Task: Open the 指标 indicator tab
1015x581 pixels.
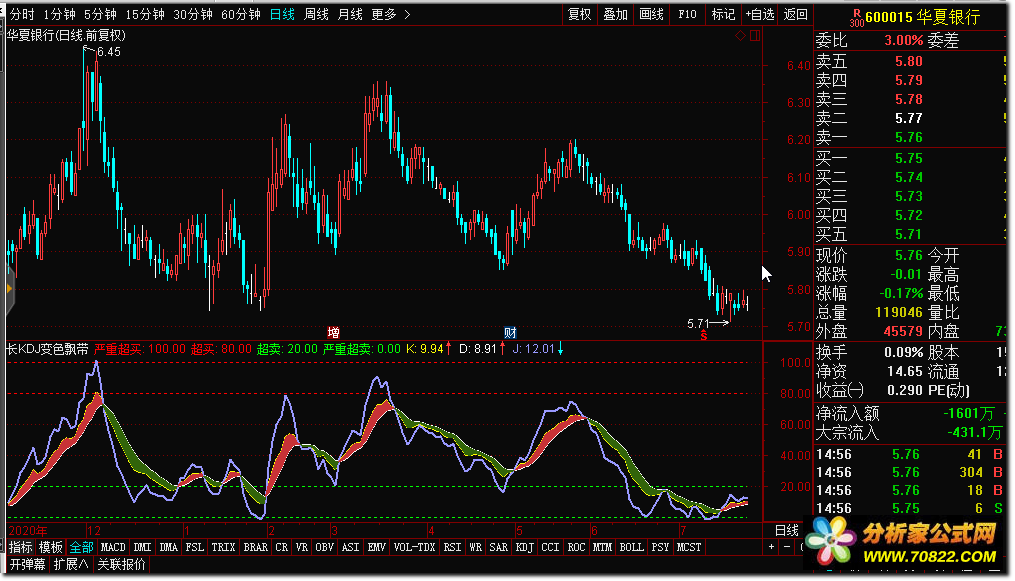Action: point(21,547)
